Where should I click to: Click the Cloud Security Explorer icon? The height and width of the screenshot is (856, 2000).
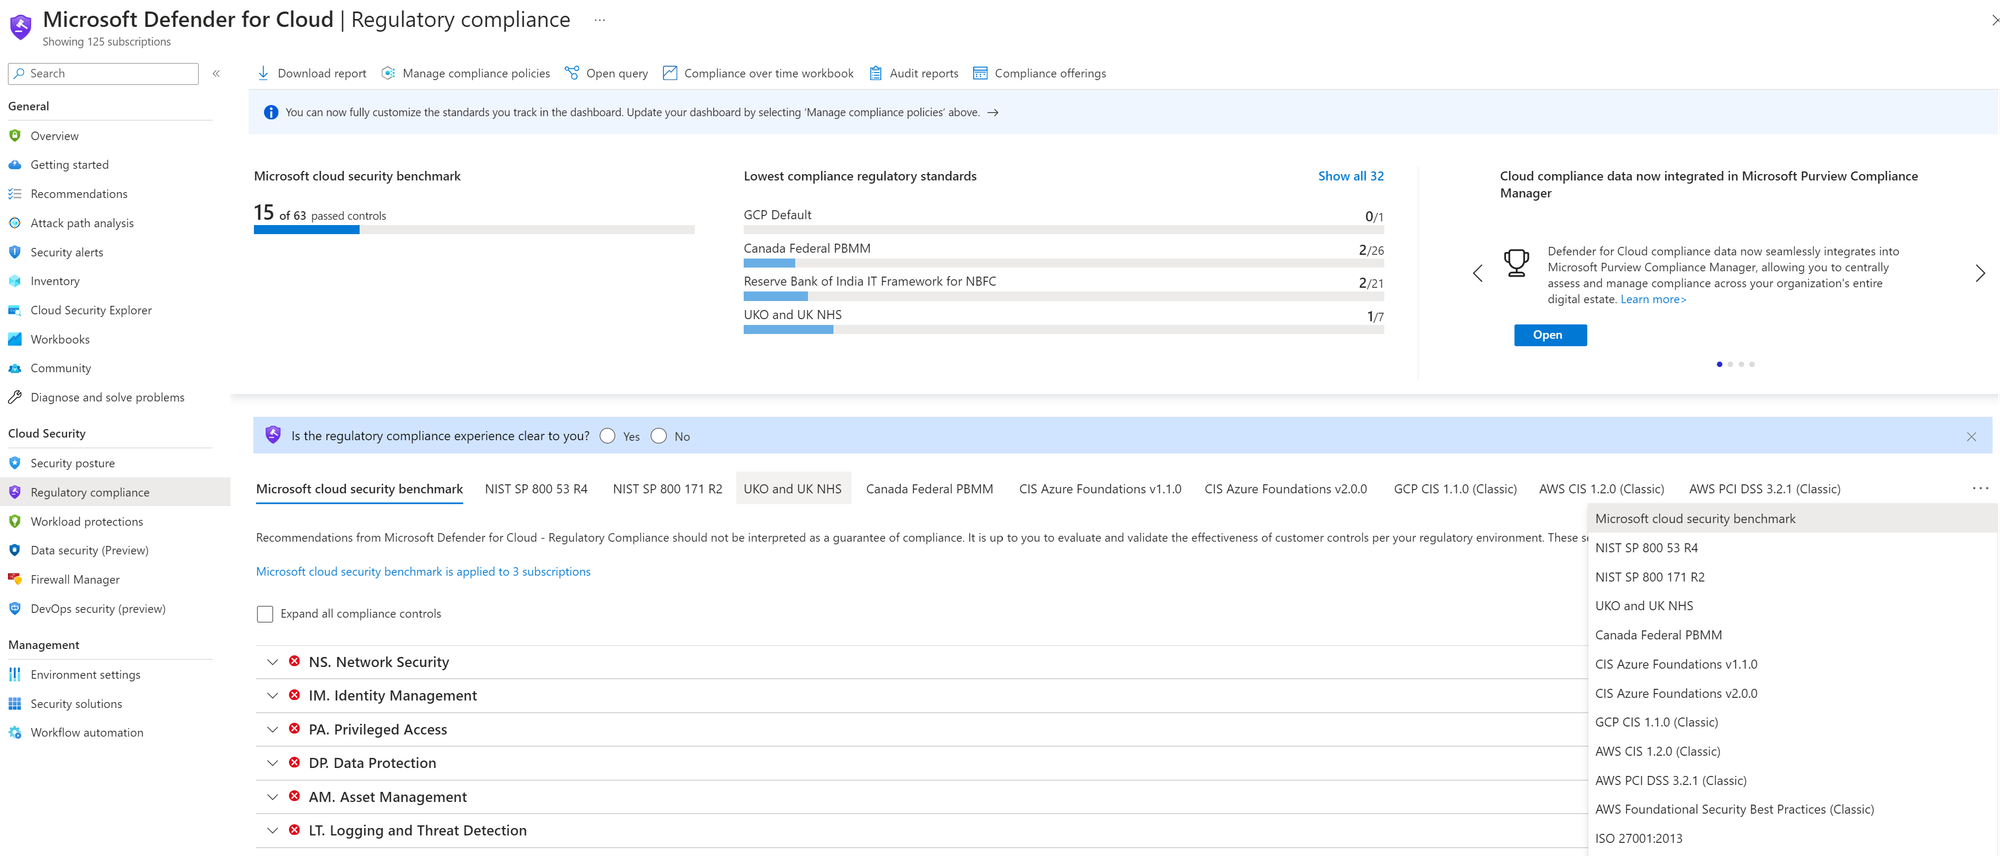(15, 310)
